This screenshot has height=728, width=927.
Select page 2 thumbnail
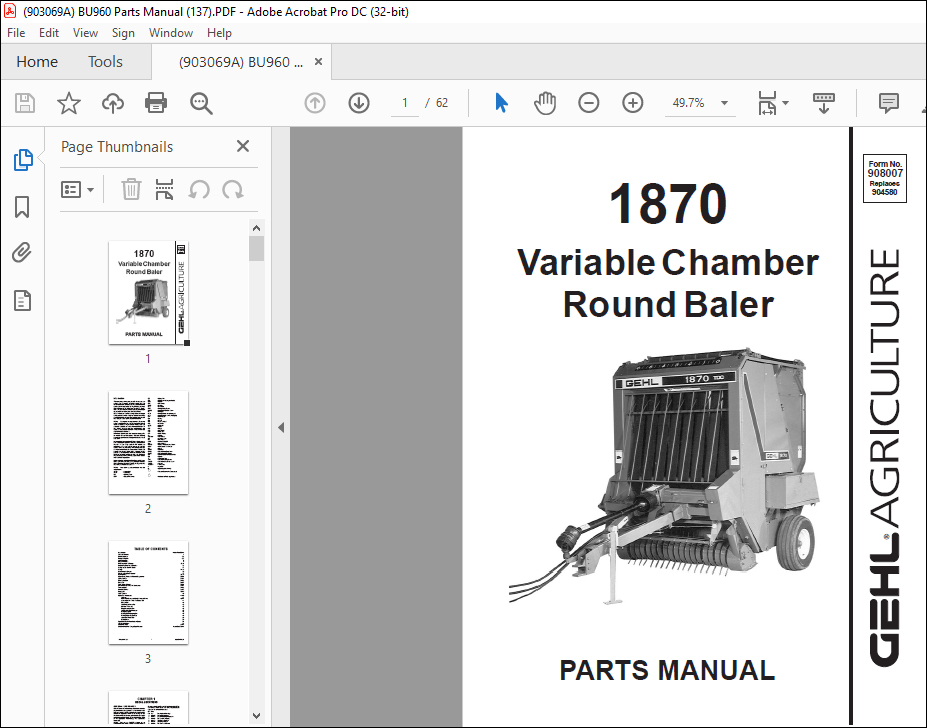(148, 442)
